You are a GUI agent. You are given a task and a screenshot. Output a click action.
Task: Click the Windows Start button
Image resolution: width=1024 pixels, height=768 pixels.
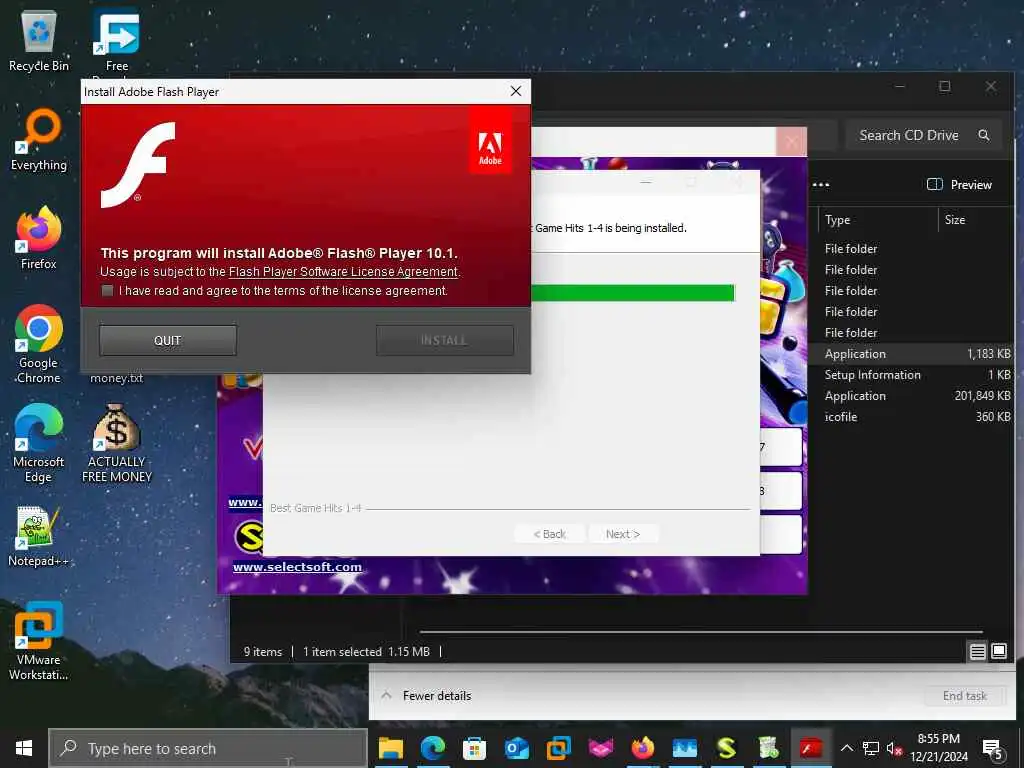tap(24, 748)
